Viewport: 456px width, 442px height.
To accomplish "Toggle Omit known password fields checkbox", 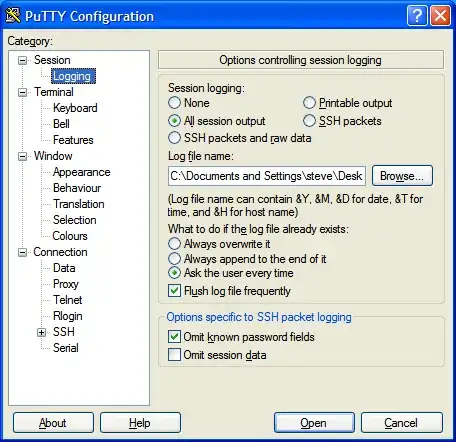I will click(174, 337).
